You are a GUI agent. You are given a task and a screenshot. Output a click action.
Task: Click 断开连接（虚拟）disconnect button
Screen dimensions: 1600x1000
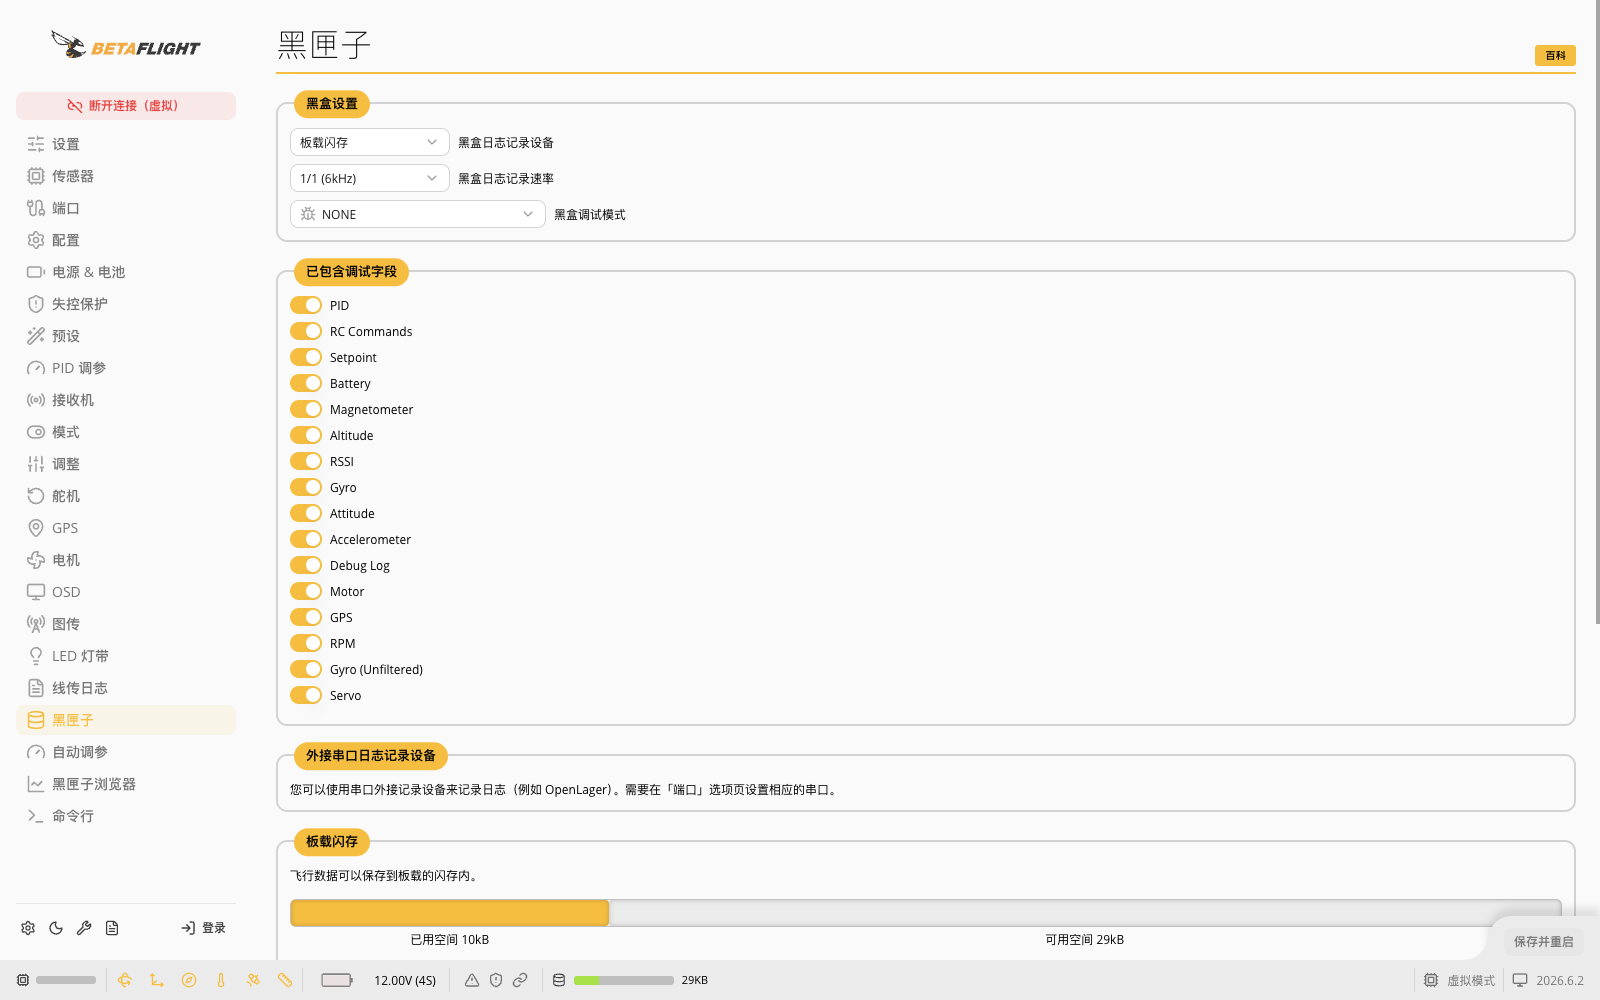[126, 106]
